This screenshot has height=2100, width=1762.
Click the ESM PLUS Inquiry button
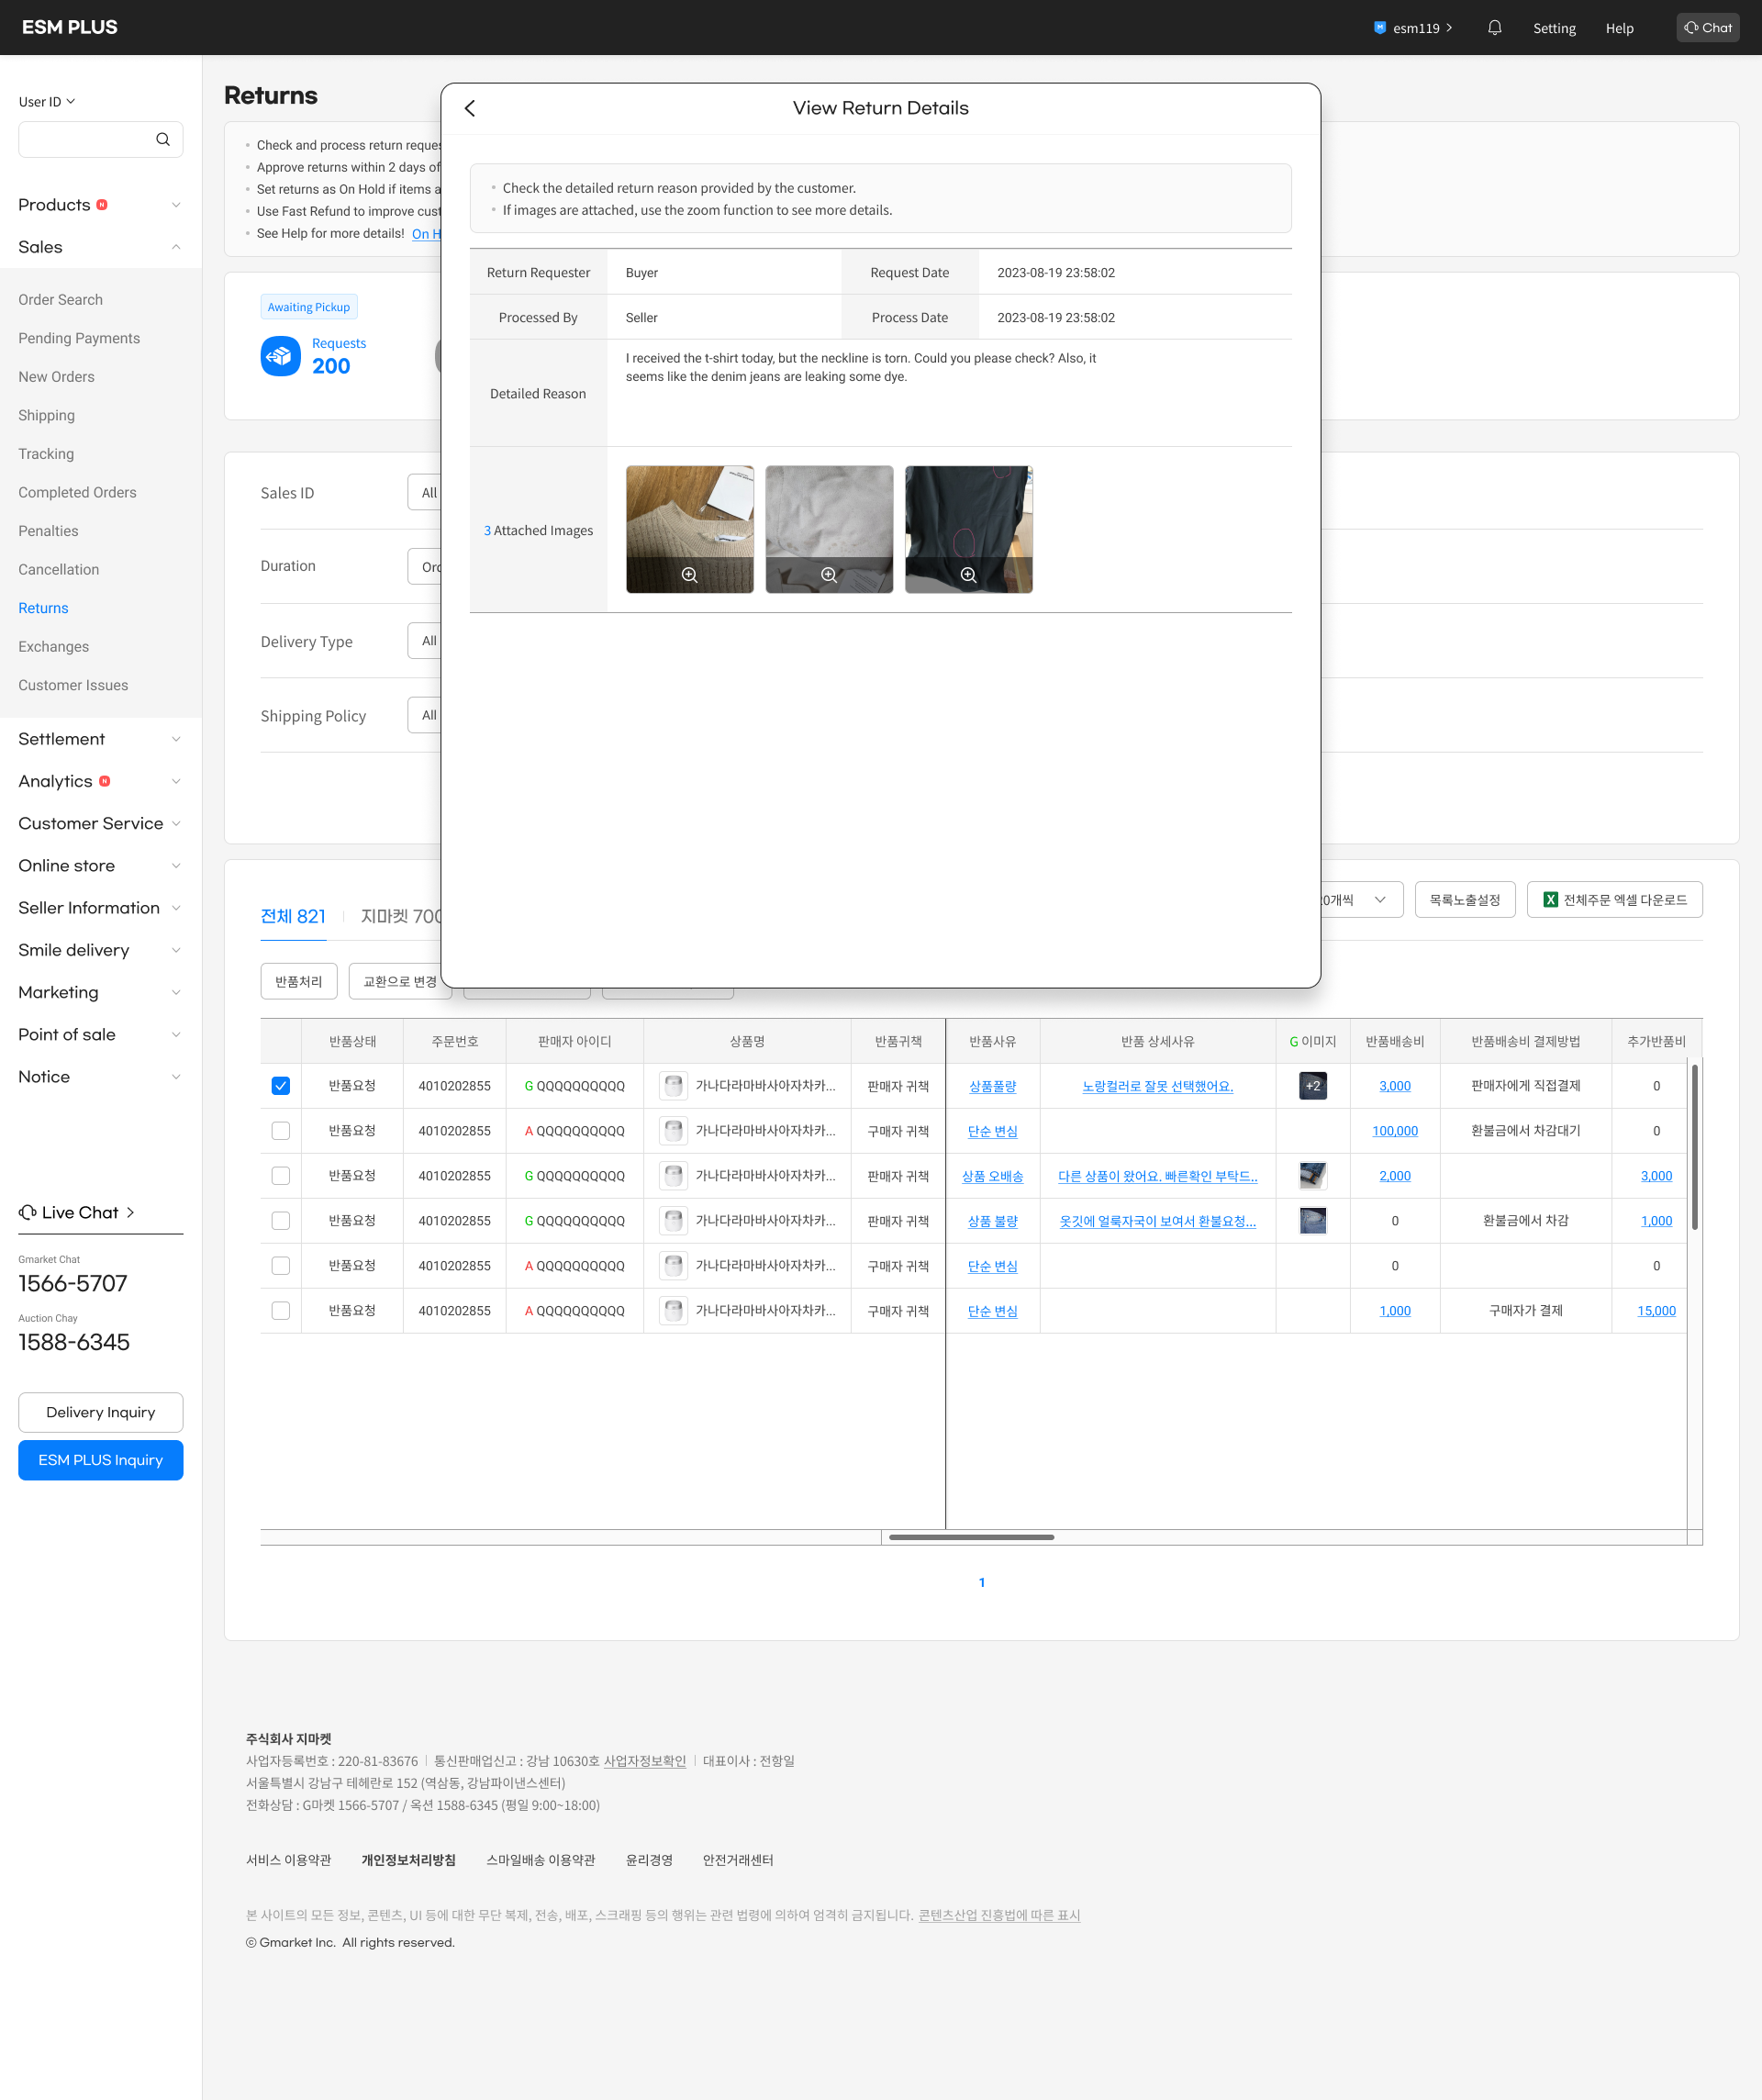[x=101, y=1460]
